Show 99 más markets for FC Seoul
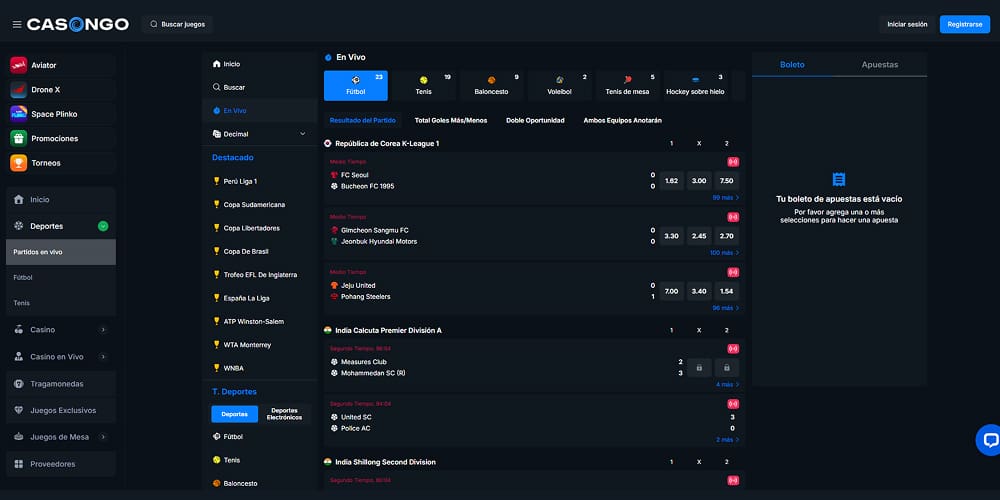 coord(726,198)
